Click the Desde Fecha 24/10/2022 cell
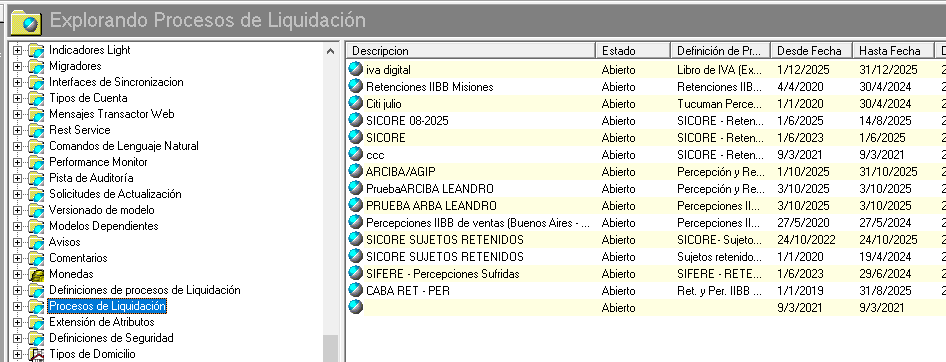 point(806,240)
